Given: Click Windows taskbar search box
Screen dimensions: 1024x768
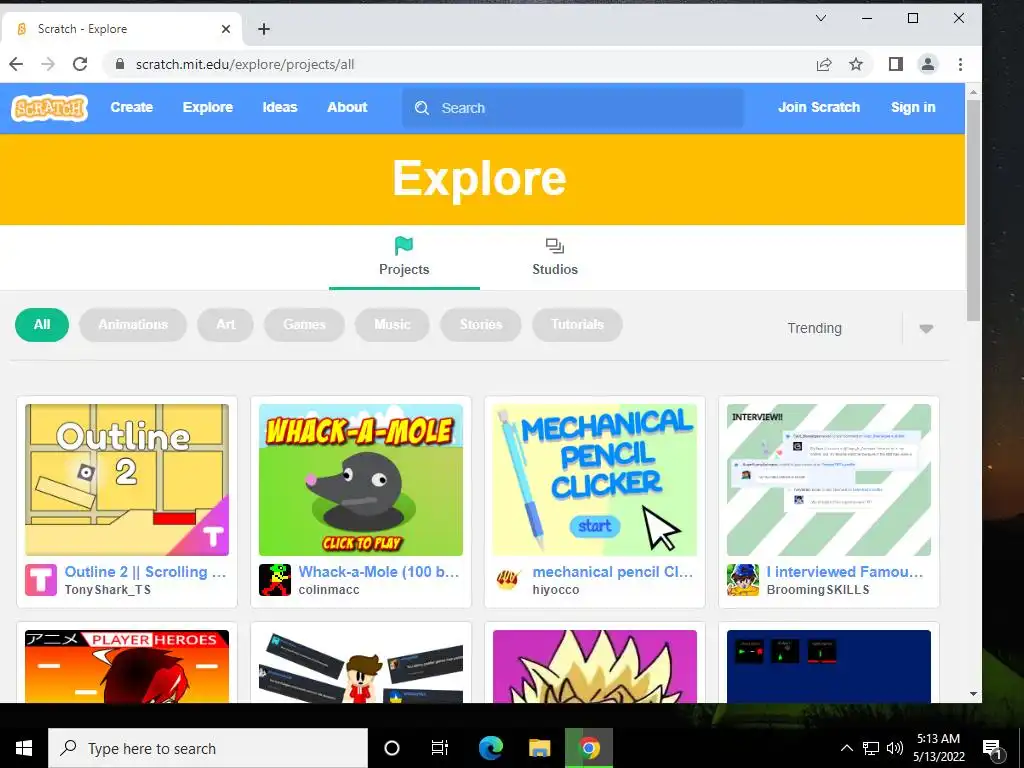Looking at the screenshot, I should pos(208,748).
